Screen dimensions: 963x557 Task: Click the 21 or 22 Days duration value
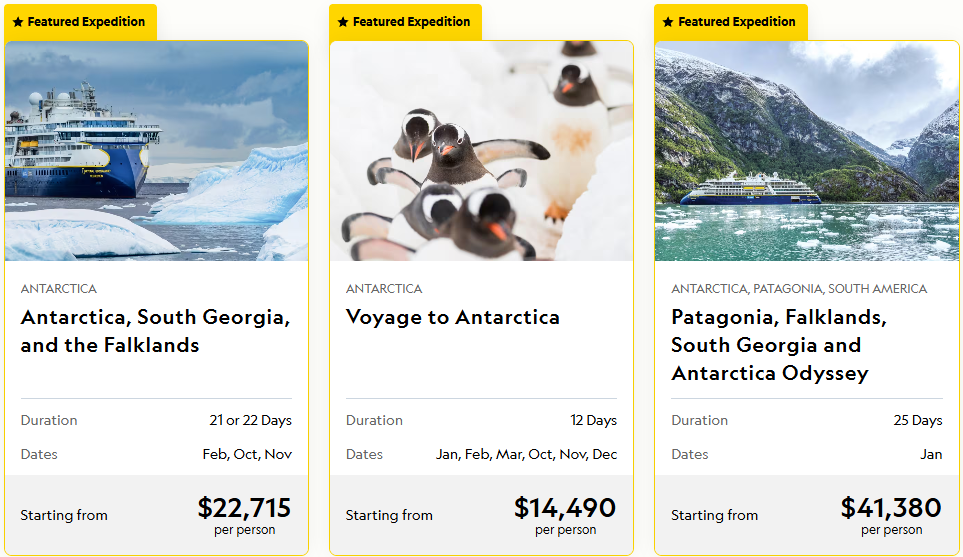pyautogui.click(x=251, y=420)
